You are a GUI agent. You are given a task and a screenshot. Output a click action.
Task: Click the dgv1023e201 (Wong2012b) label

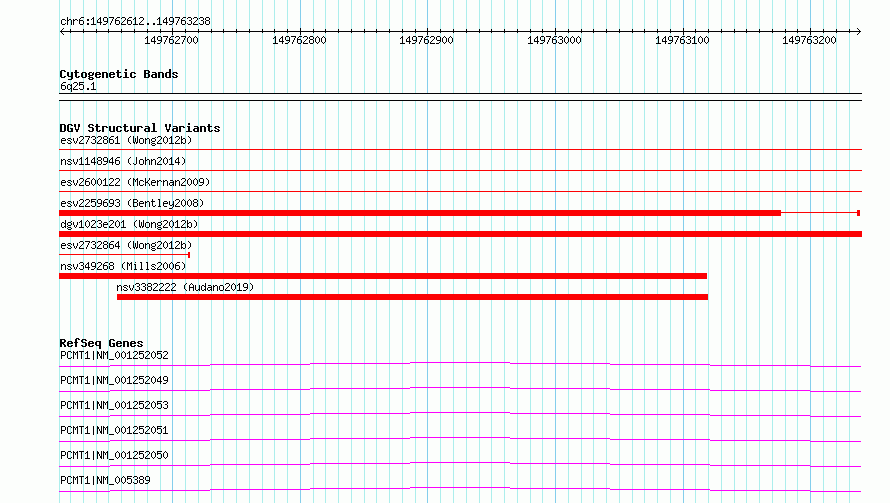pos(129,224)
